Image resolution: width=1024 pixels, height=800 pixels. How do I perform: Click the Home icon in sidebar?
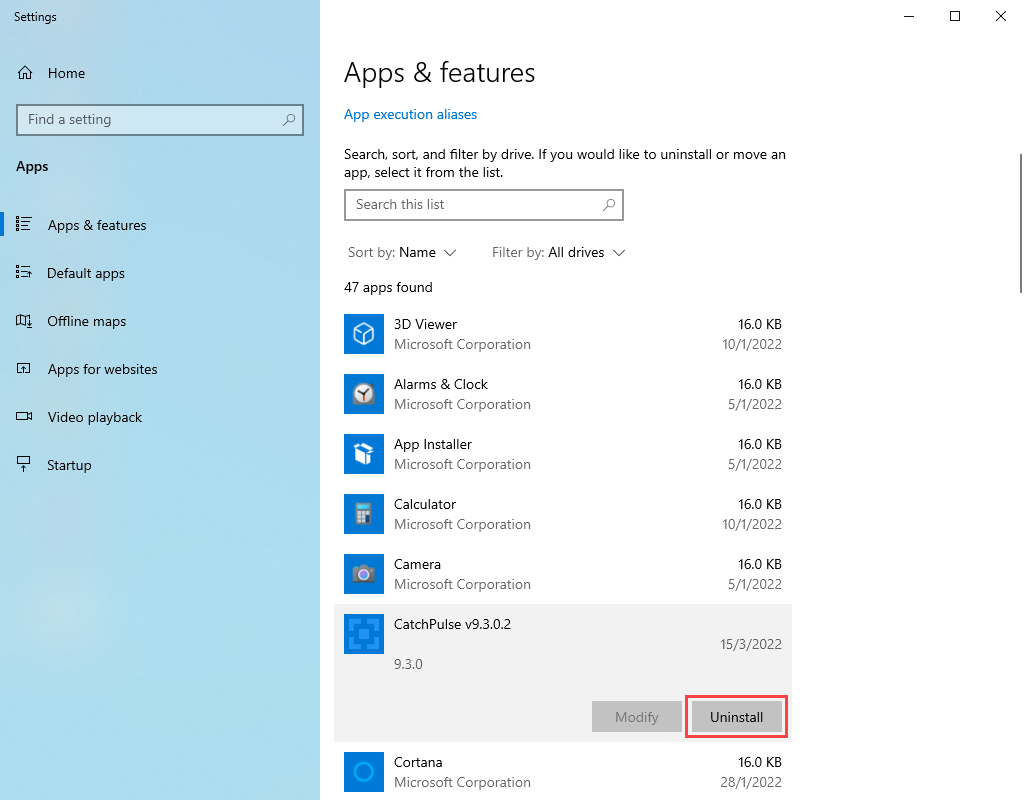[x=26, y=73]
